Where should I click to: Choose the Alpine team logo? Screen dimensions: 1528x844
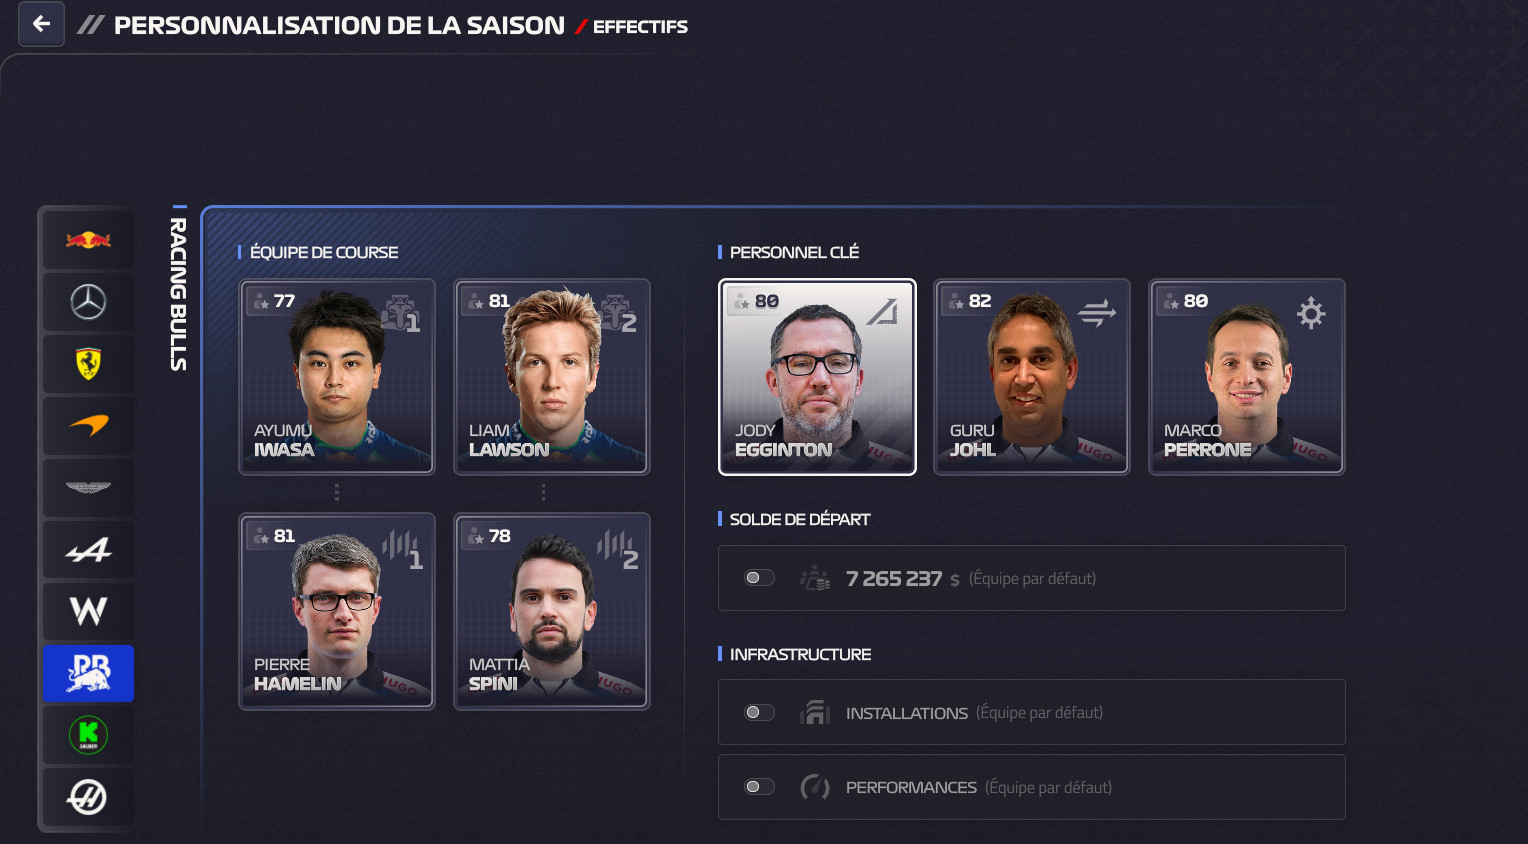click(x=88, y=550)
